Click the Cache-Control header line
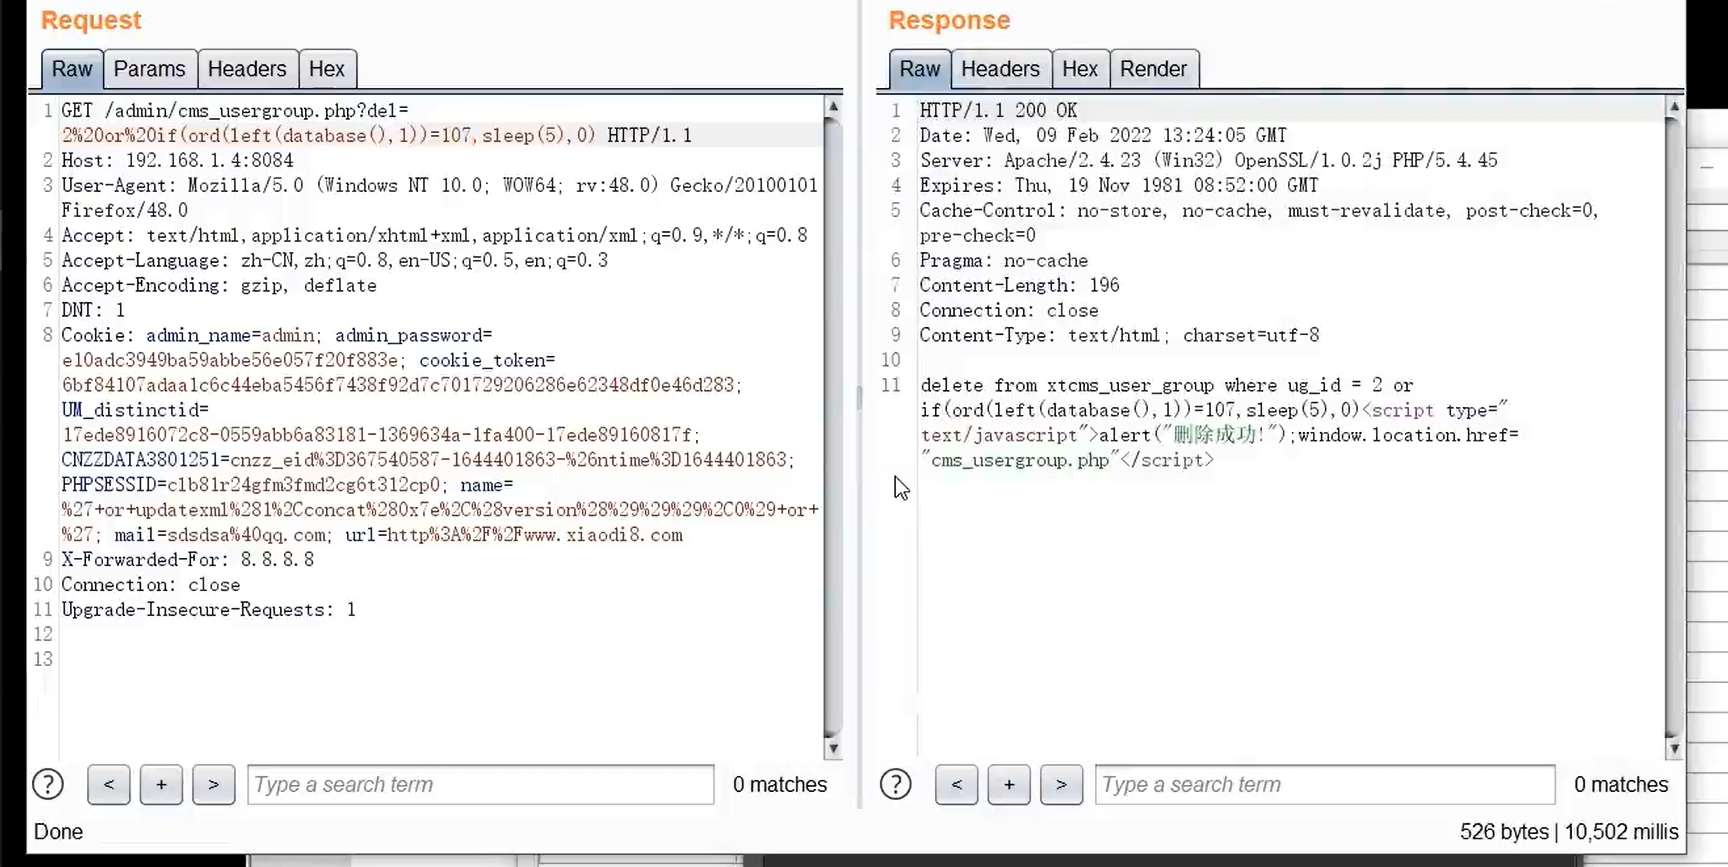This screenshot has width=1728, height=867. coord(1259,210)
